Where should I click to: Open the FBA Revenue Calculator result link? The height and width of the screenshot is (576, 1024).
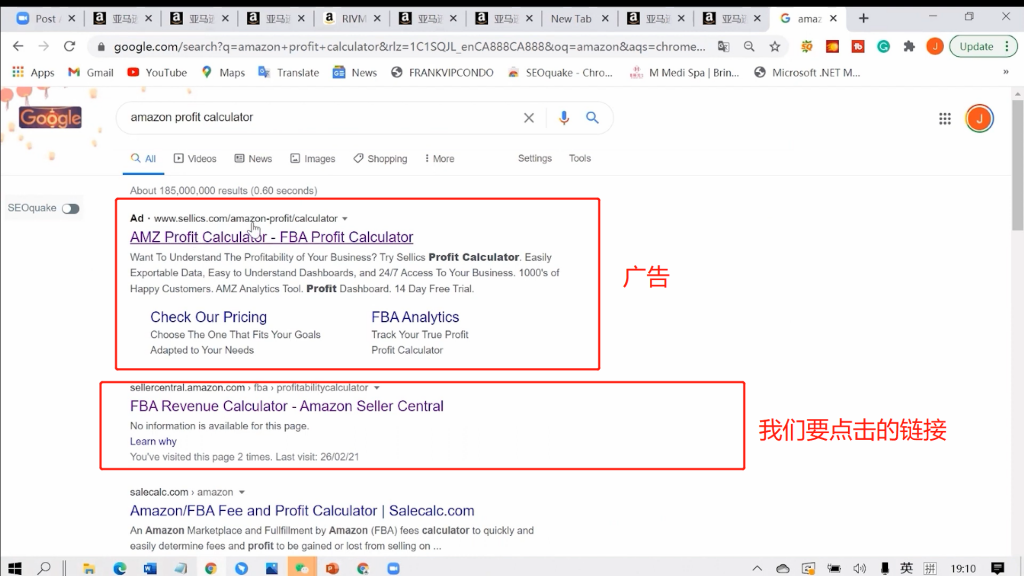tap(286, 406)
